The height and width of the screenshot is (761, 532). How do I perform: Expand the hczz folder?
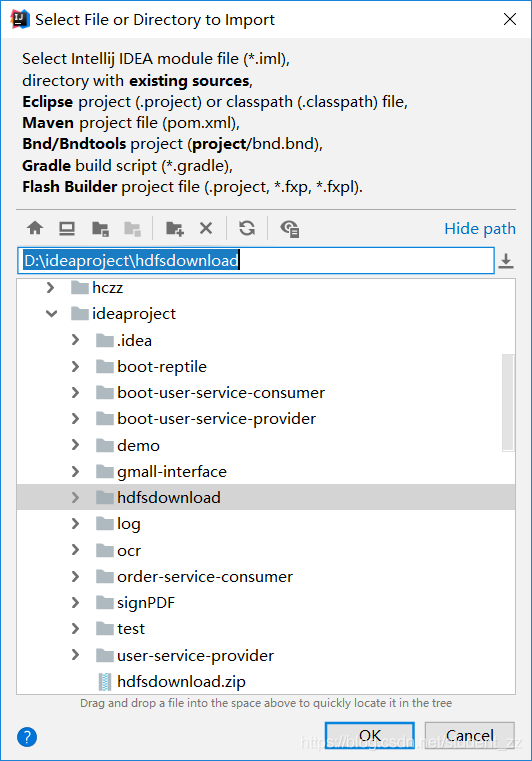coord(50,287)
